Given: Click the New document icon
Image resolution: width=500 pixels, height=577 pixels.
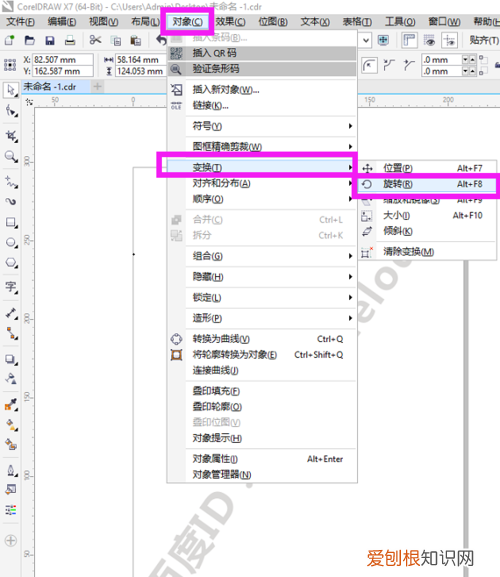Looking at the screenshot, I should point(9,40).
